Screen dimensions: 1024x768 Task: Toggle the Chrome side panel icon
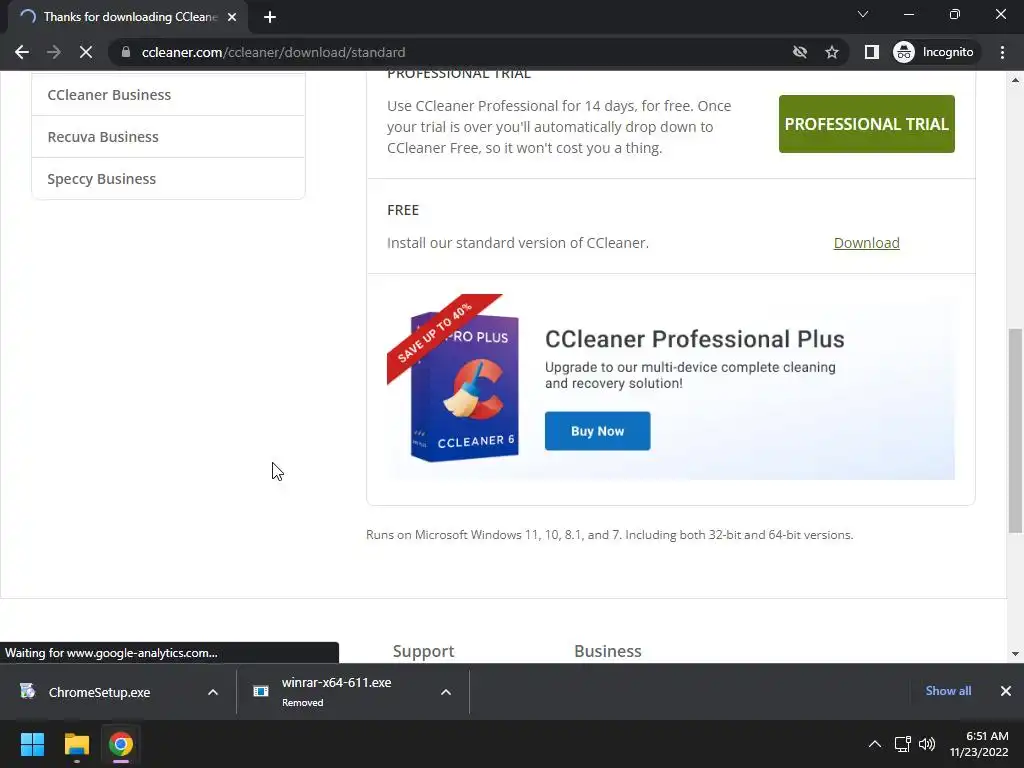pyautogui.click(x=871, y=52)
